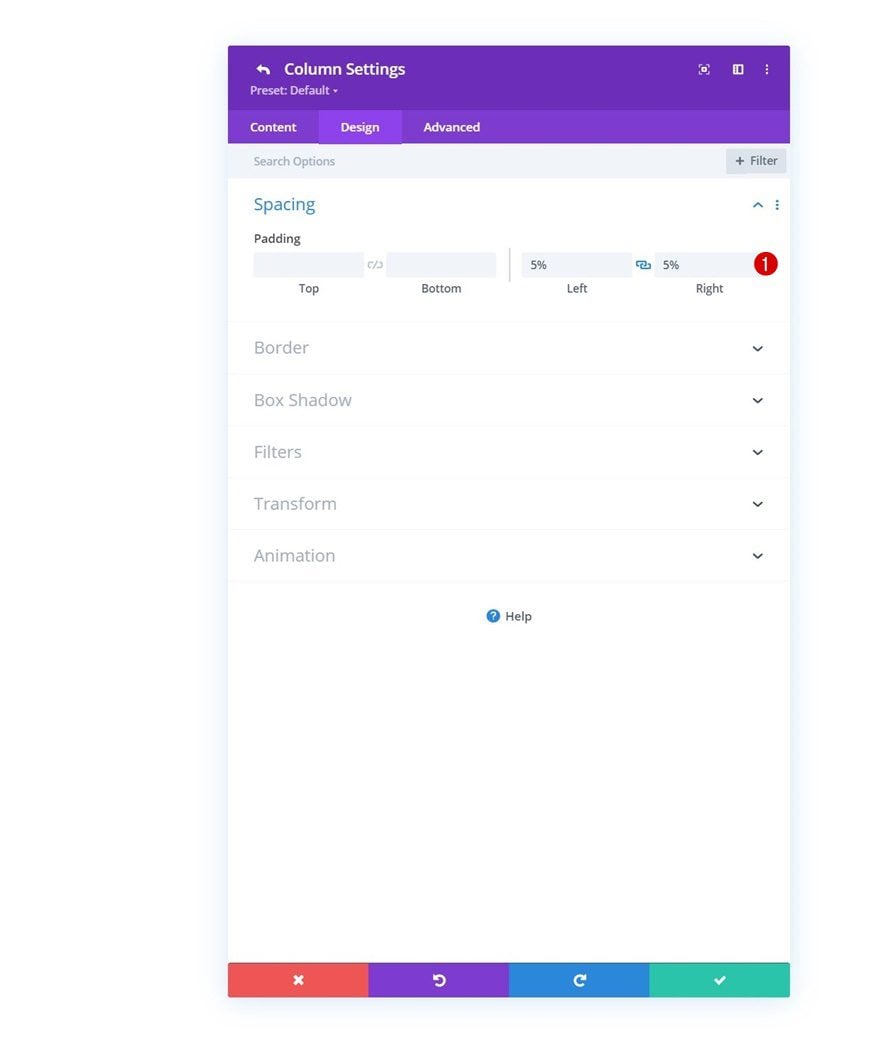Image resolution: width=880 pixels, height=1042 pixels.
Task: Discard changes with red X button
Action: click(x=298, y=980)
